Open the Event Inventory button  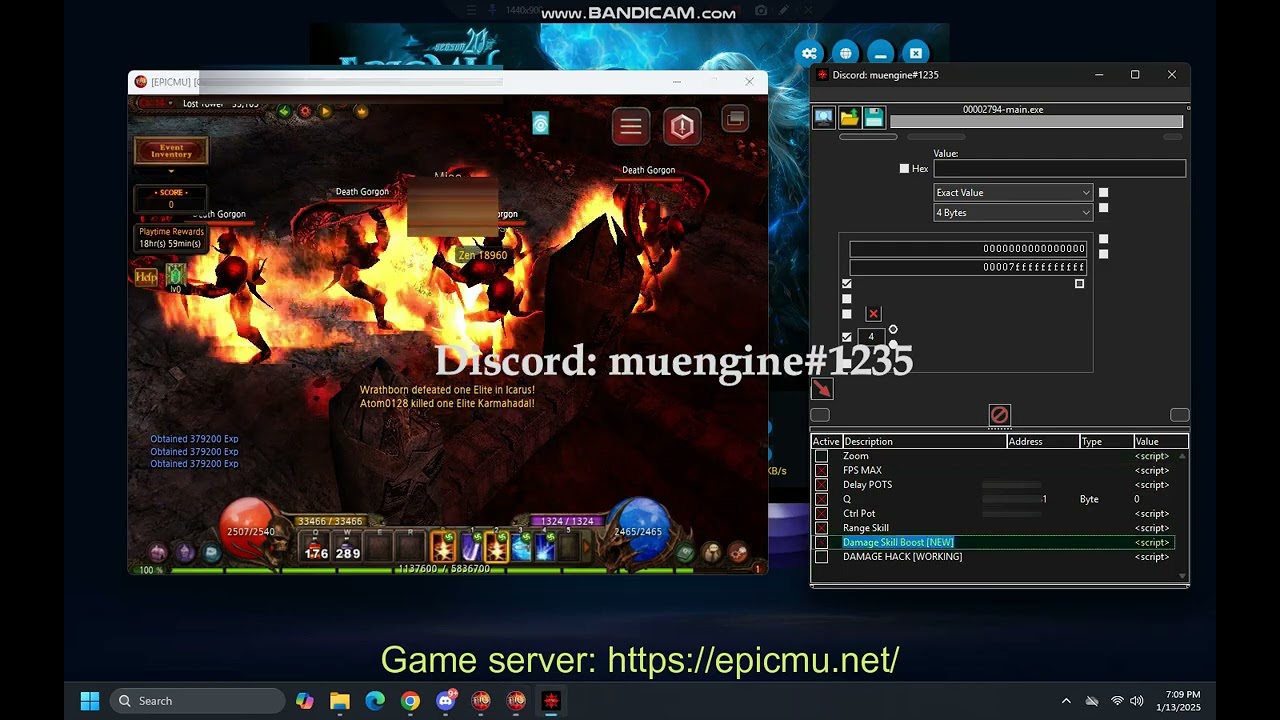[x=171, y=150]
